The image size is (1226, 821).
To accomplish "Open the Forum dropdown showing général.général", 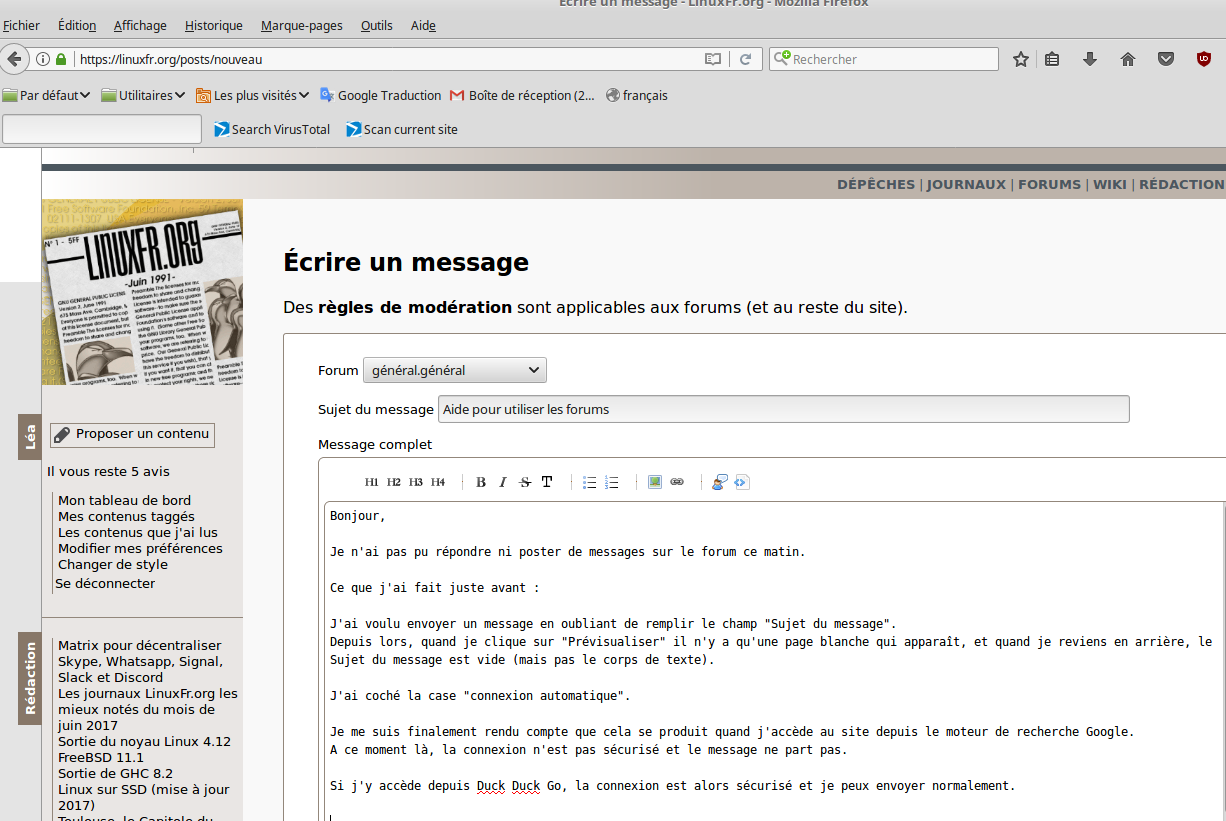I will [455, 370].
